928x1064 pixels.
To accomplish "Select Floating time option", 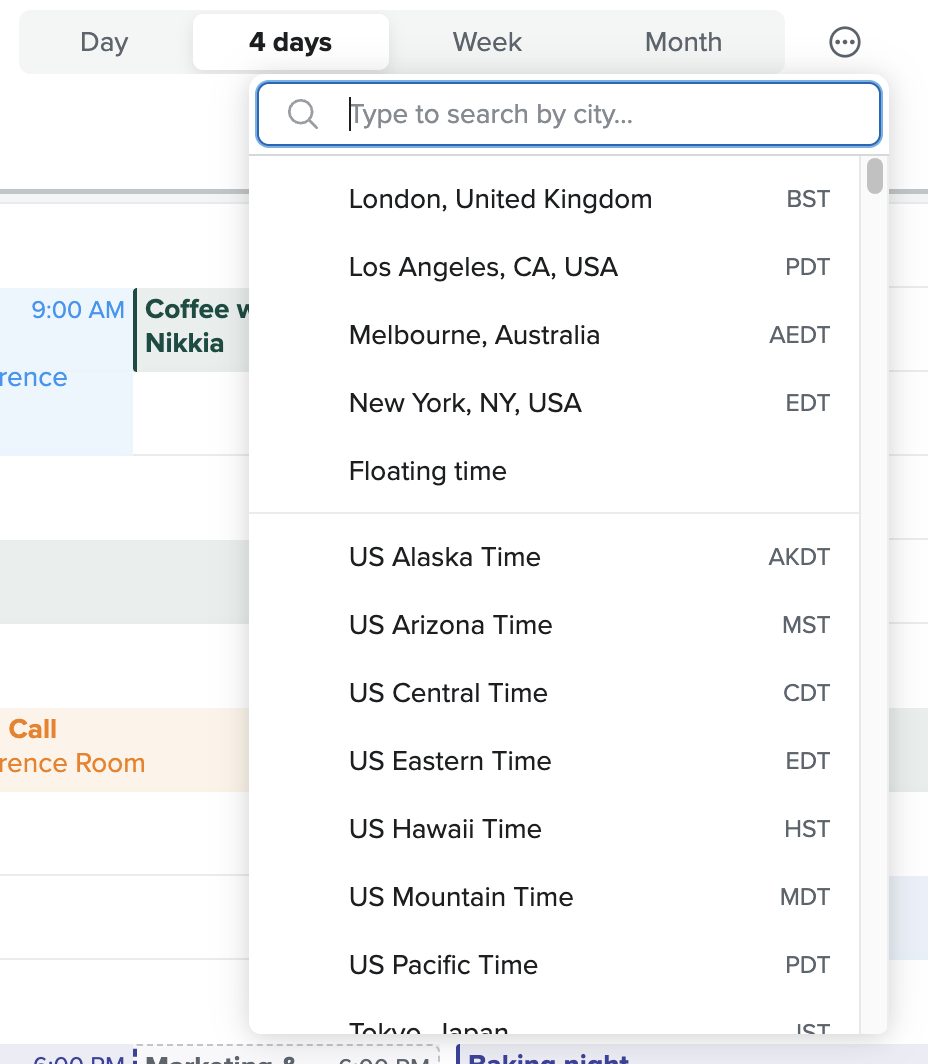I will 554,471.
